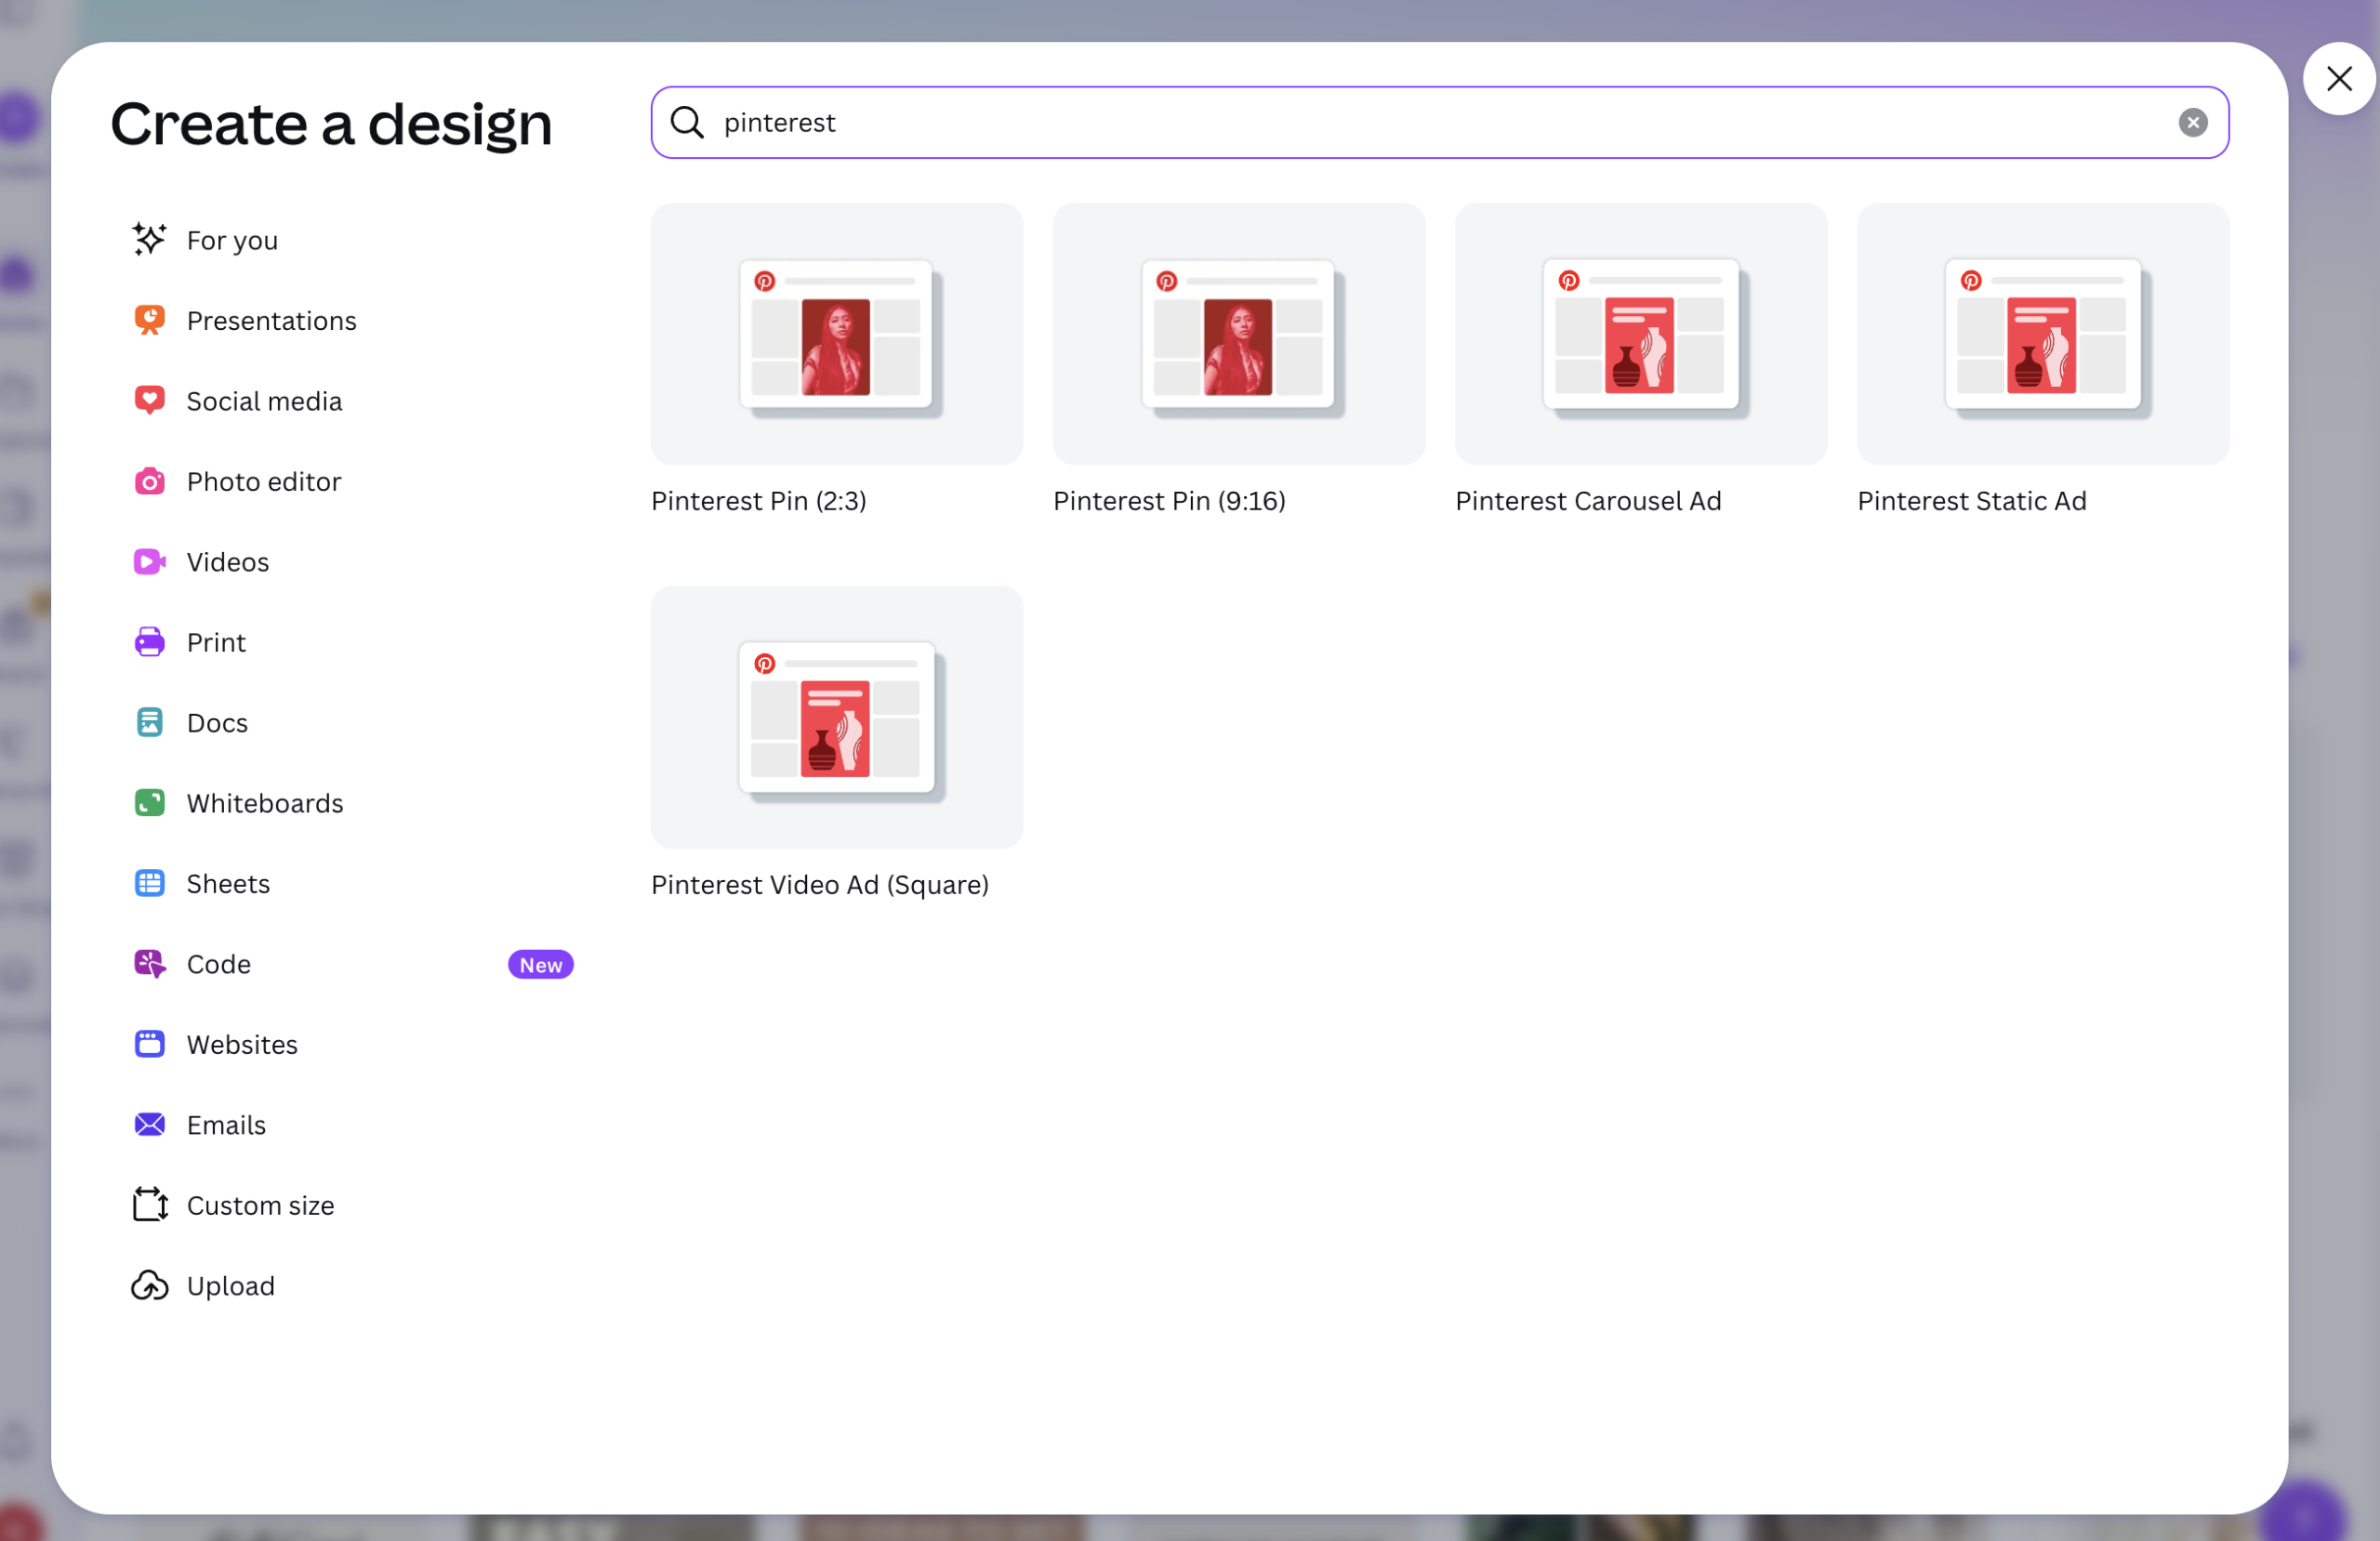This screenshot has width=2380, height=1541.
Task: Click the Social media heart icon
Action: pyautogui.click(x=150, y=400)
